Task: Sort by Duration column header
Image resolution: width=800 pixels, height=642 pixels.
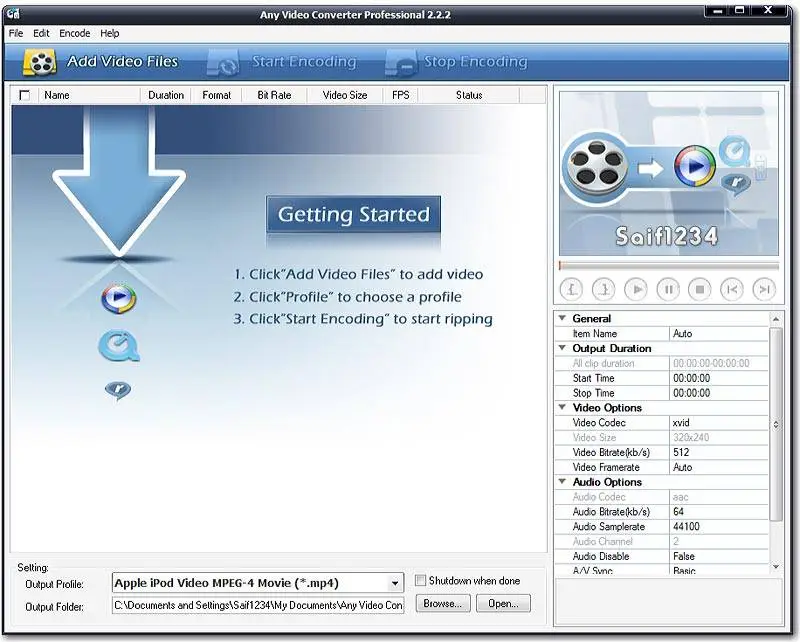Action: coord(165,95)
